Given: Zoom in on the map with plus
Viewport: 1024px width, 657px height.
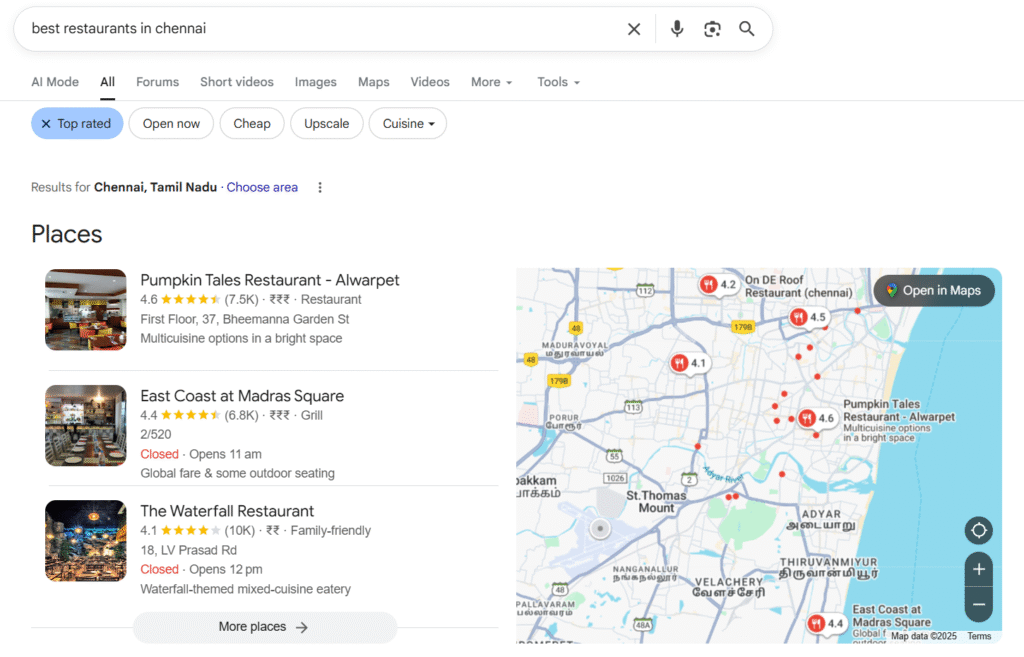Looking at the screenshot, I should (x=978, y=569).
